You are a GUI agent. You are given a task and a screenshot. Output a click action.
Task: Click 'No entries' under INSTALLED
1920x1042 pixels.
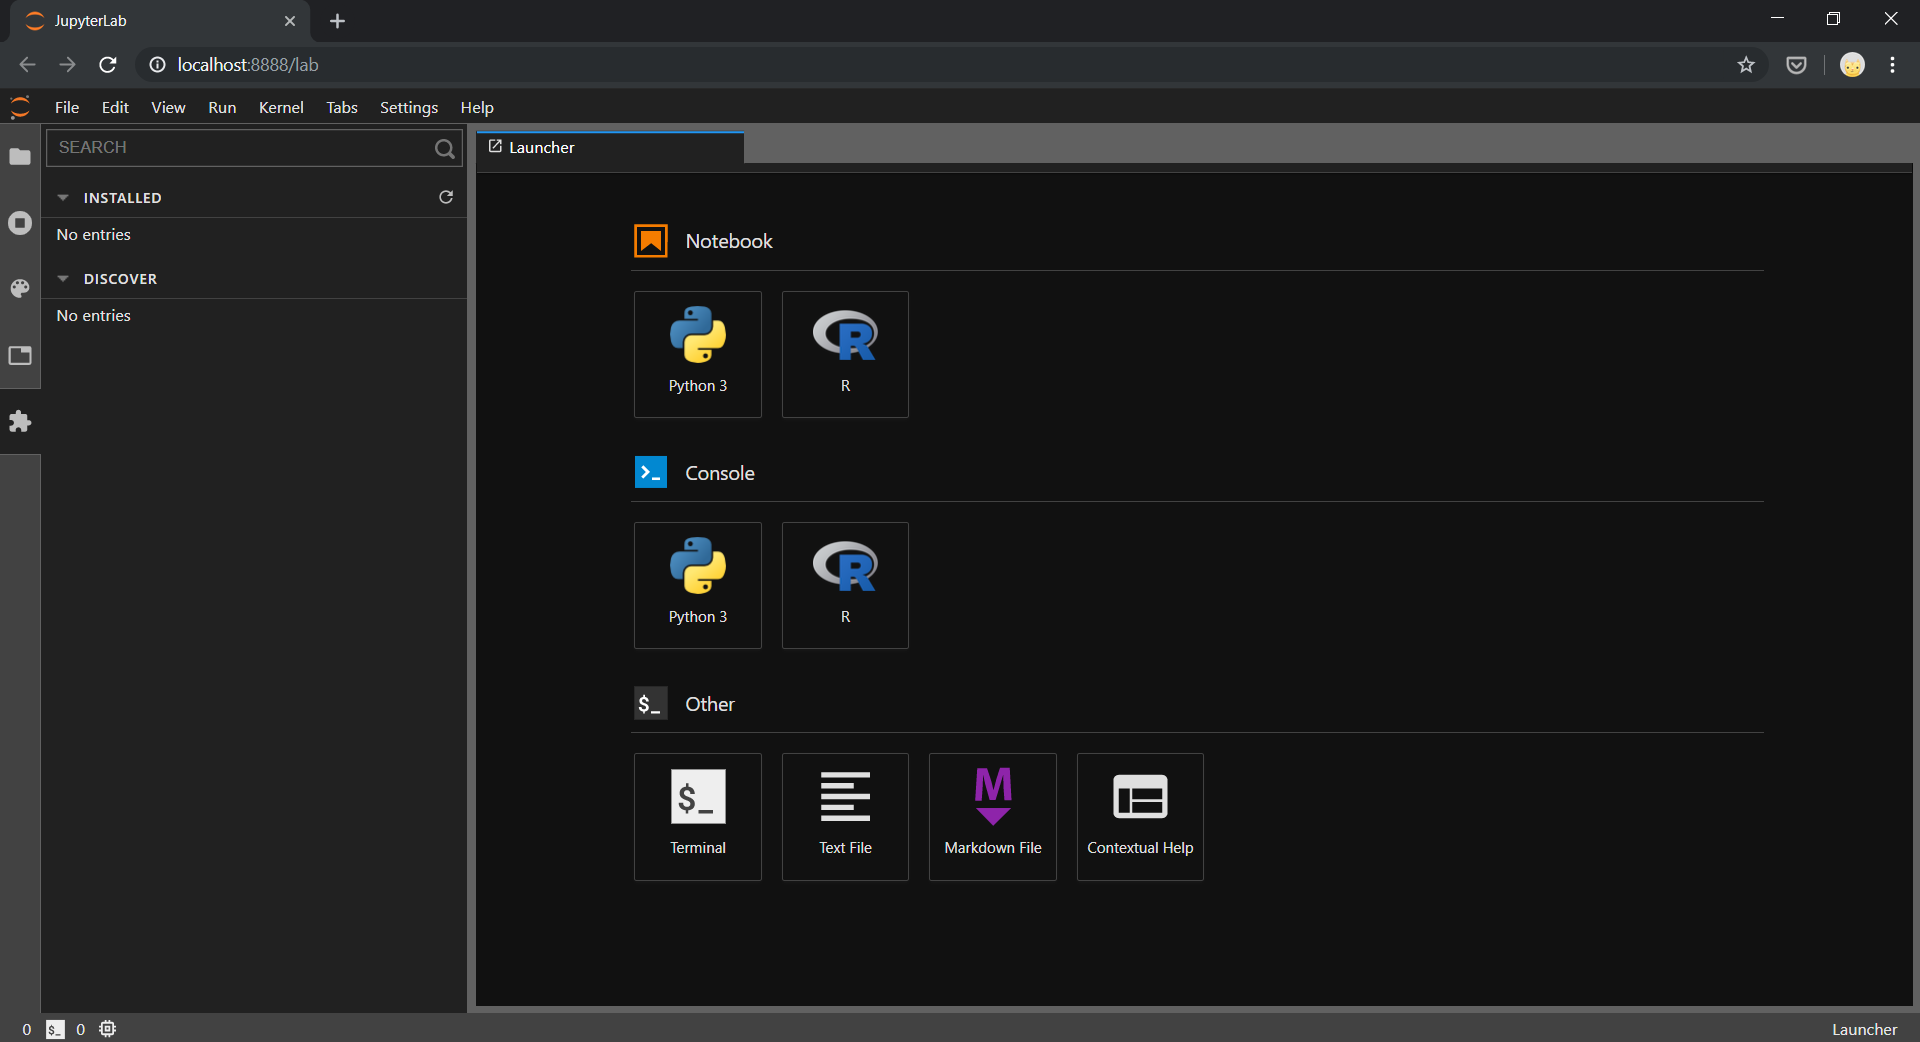94,235
